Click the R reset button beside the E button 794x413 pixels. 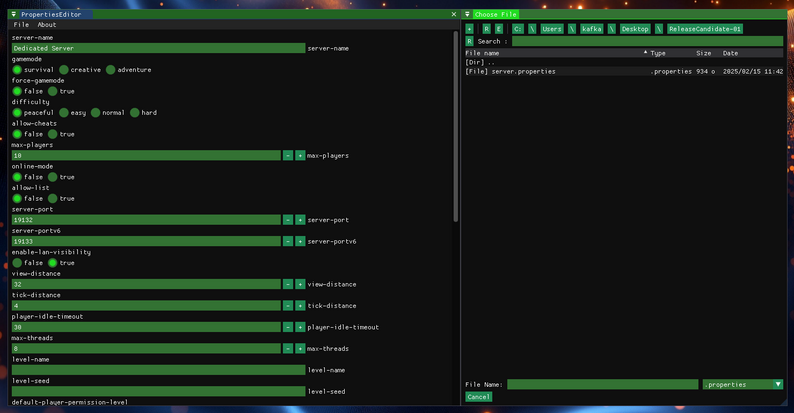486,29
